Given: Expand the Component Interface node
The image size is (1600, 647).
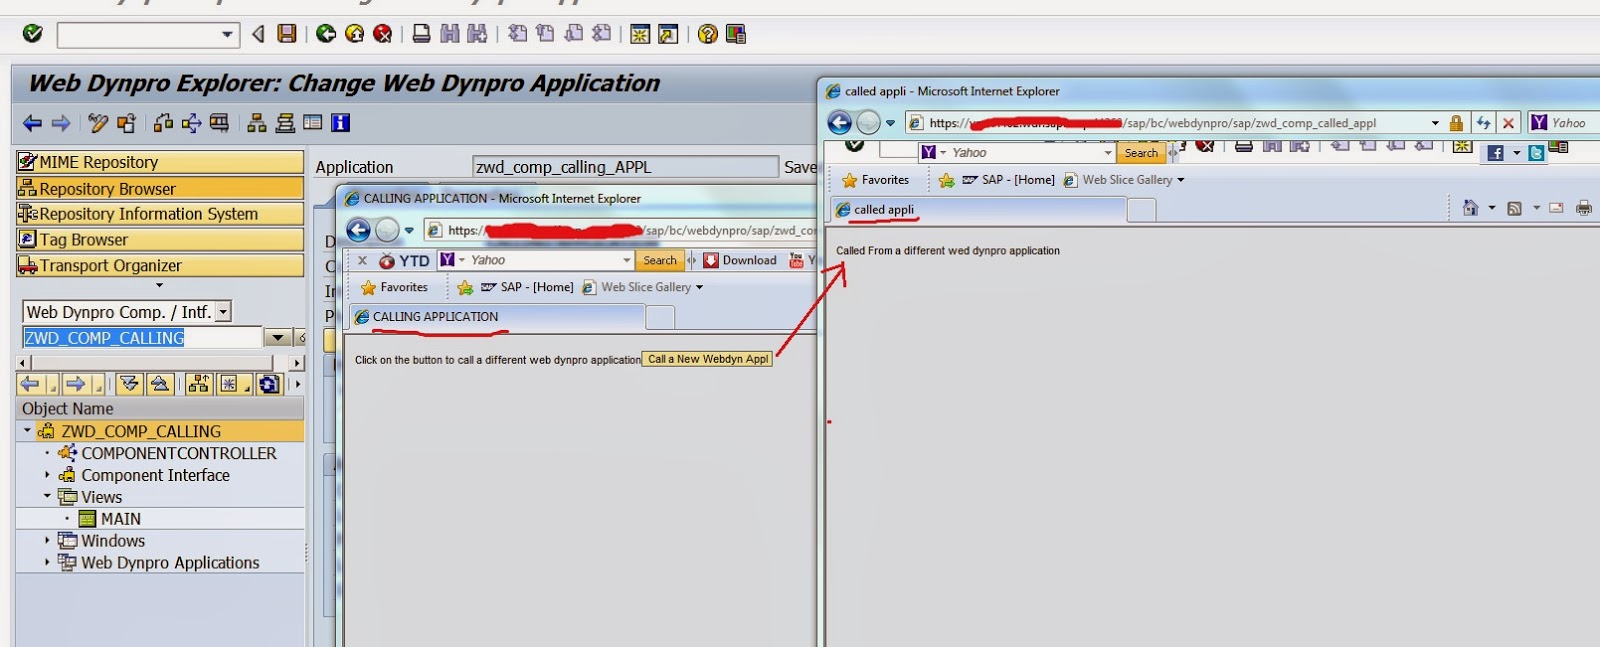Looking at the screenshot, I should [x=47, y=475].
